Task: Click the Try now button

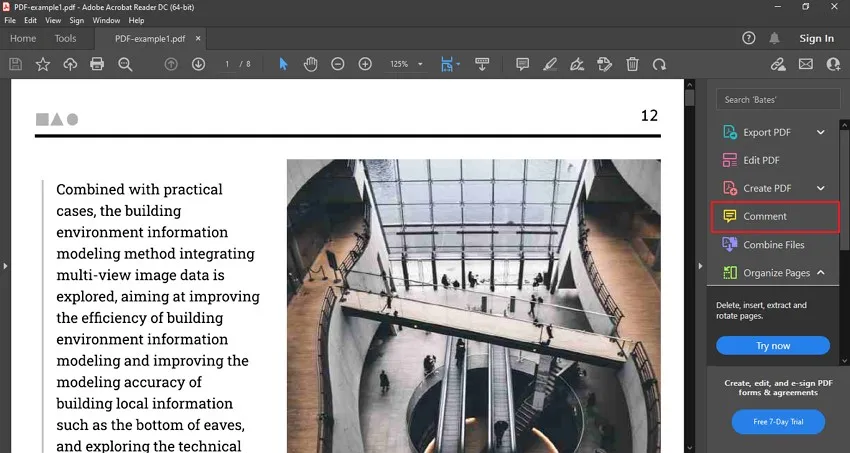Action: tap(772, 346)
